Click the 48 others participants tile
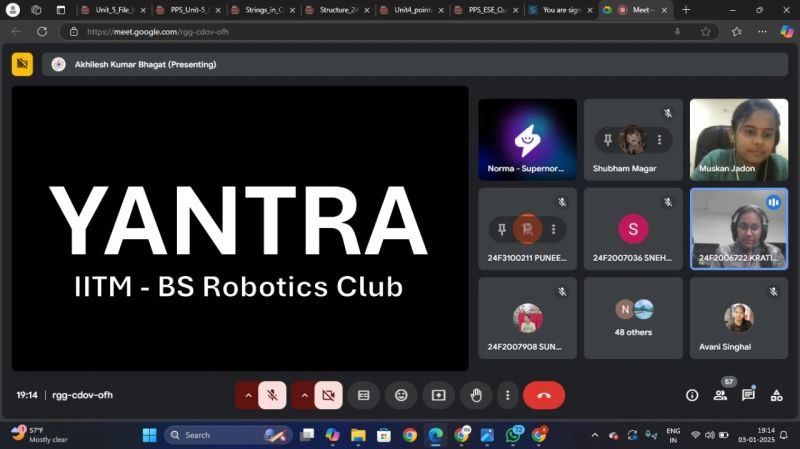This screenshot has width=800, height=449. coord(633,317)
